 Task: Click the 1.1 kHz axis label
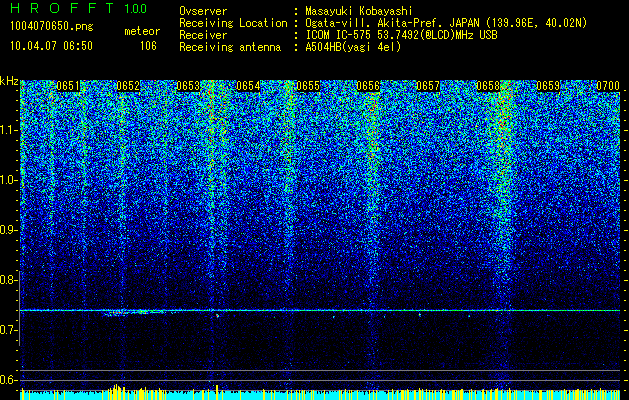(x=8, y=130)
